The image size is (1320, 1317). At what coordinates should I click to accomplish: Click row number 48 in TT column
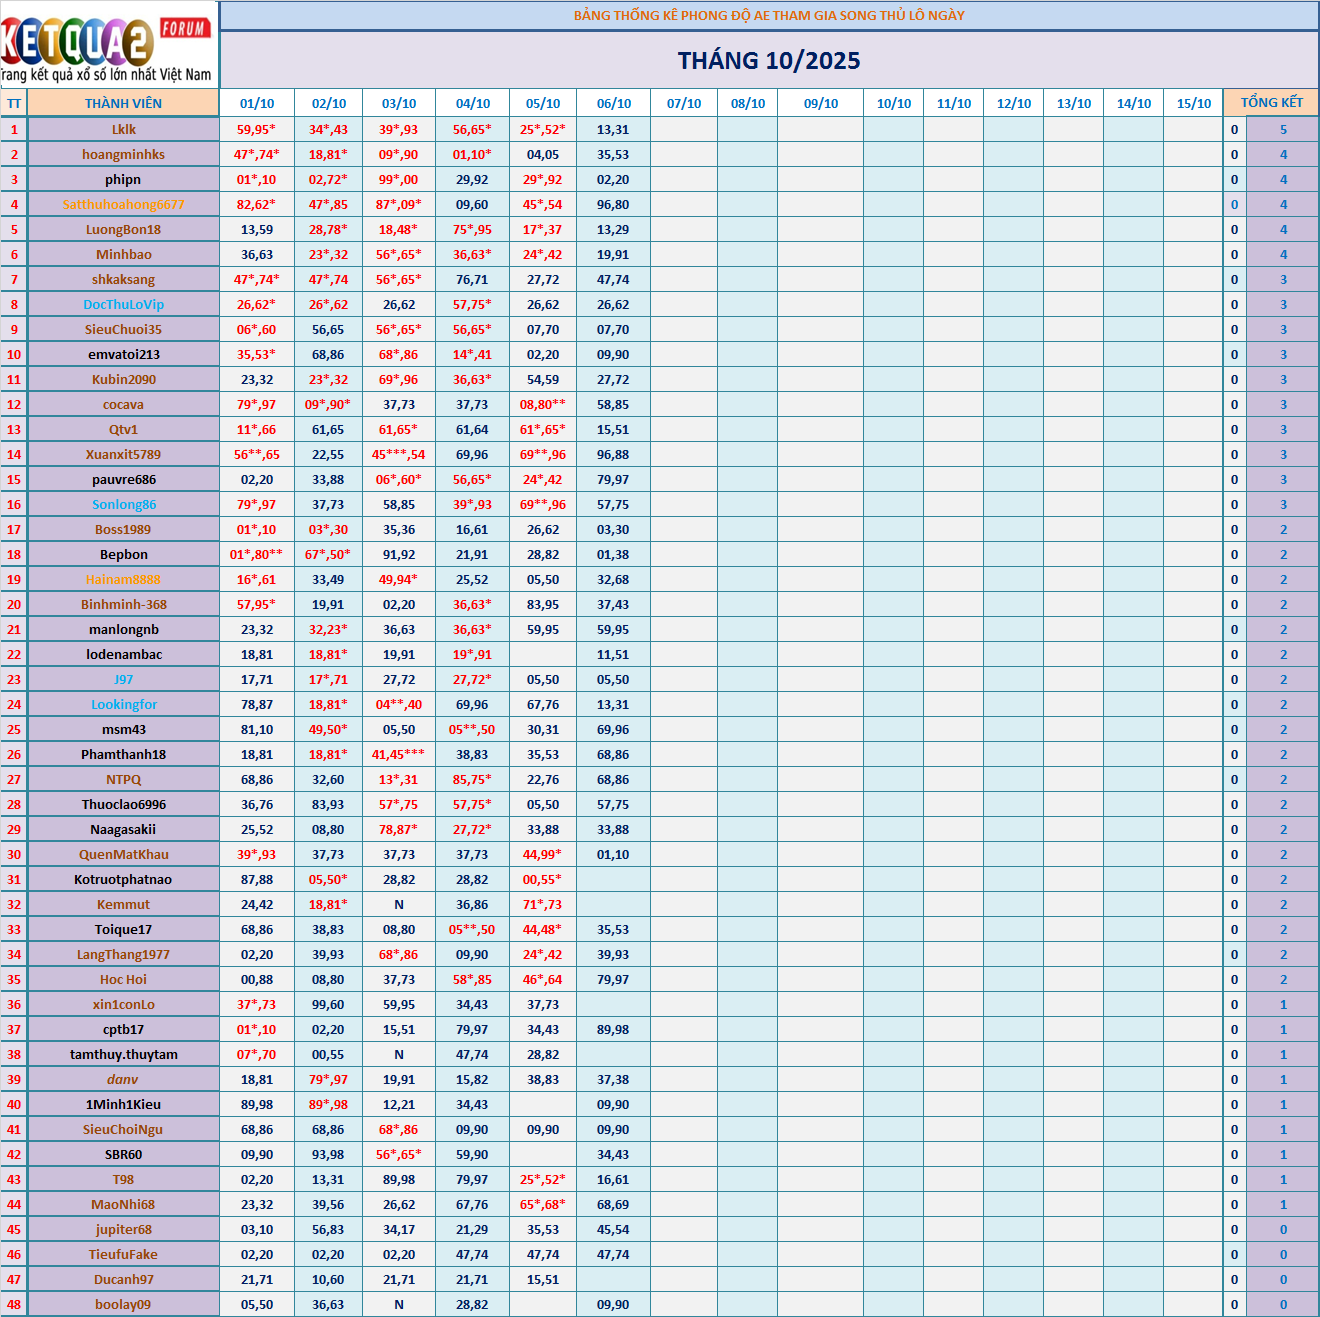pyautogui.click(x=14, y=1305)
